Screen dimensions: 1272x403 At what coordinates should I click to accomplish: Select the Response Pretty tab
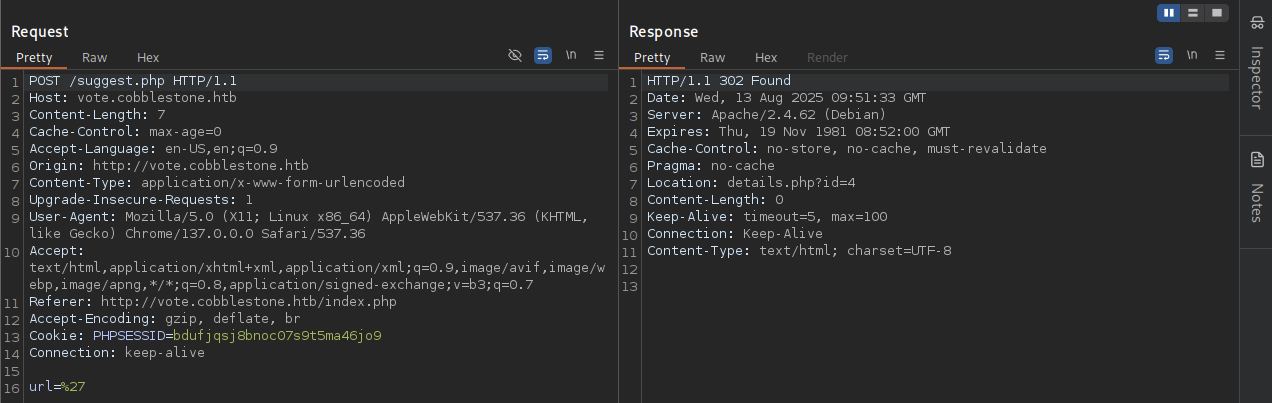652,58
